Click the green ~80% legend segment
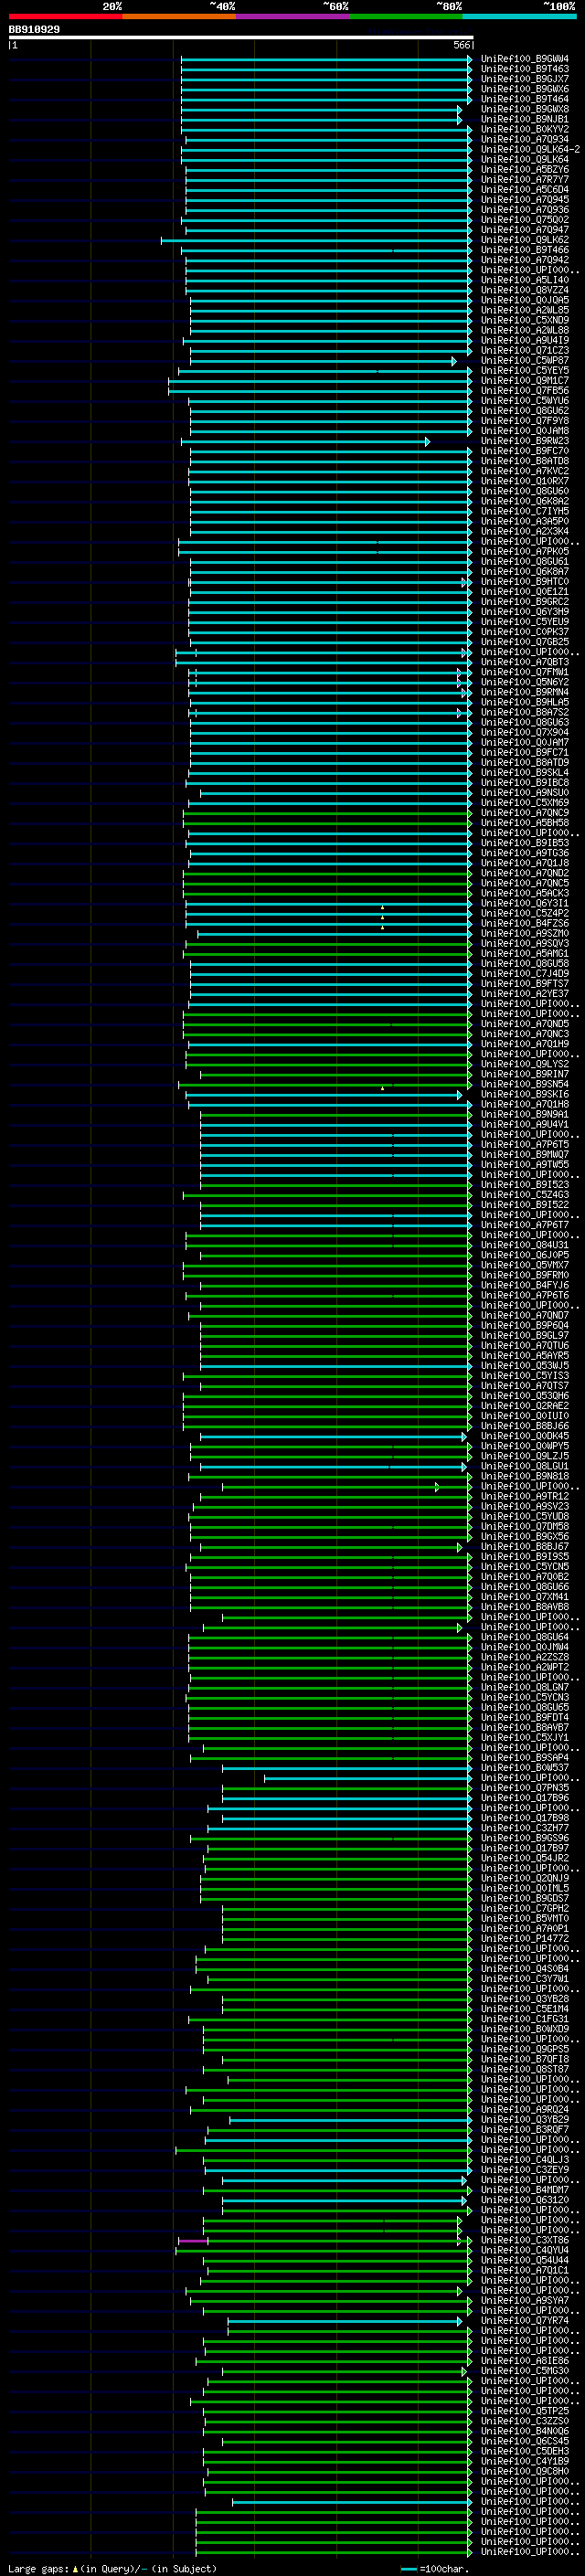The image size is (585, 2576). point(406,16)
